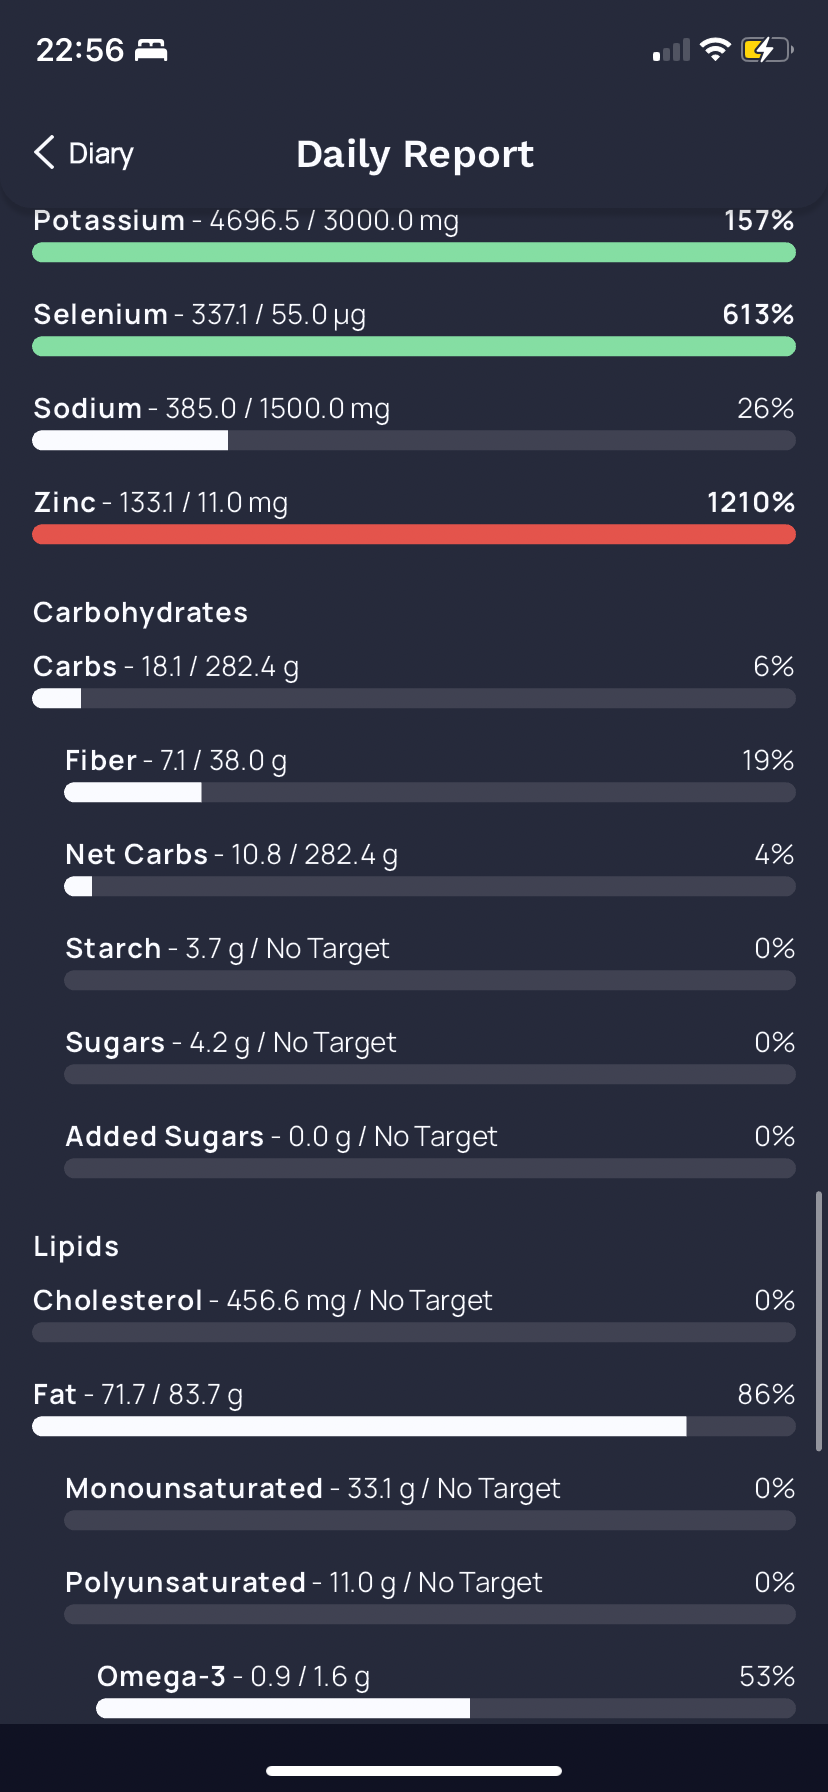Select the Daily Report title
This screenshot has height=1792, width=828.
[415, 154]
